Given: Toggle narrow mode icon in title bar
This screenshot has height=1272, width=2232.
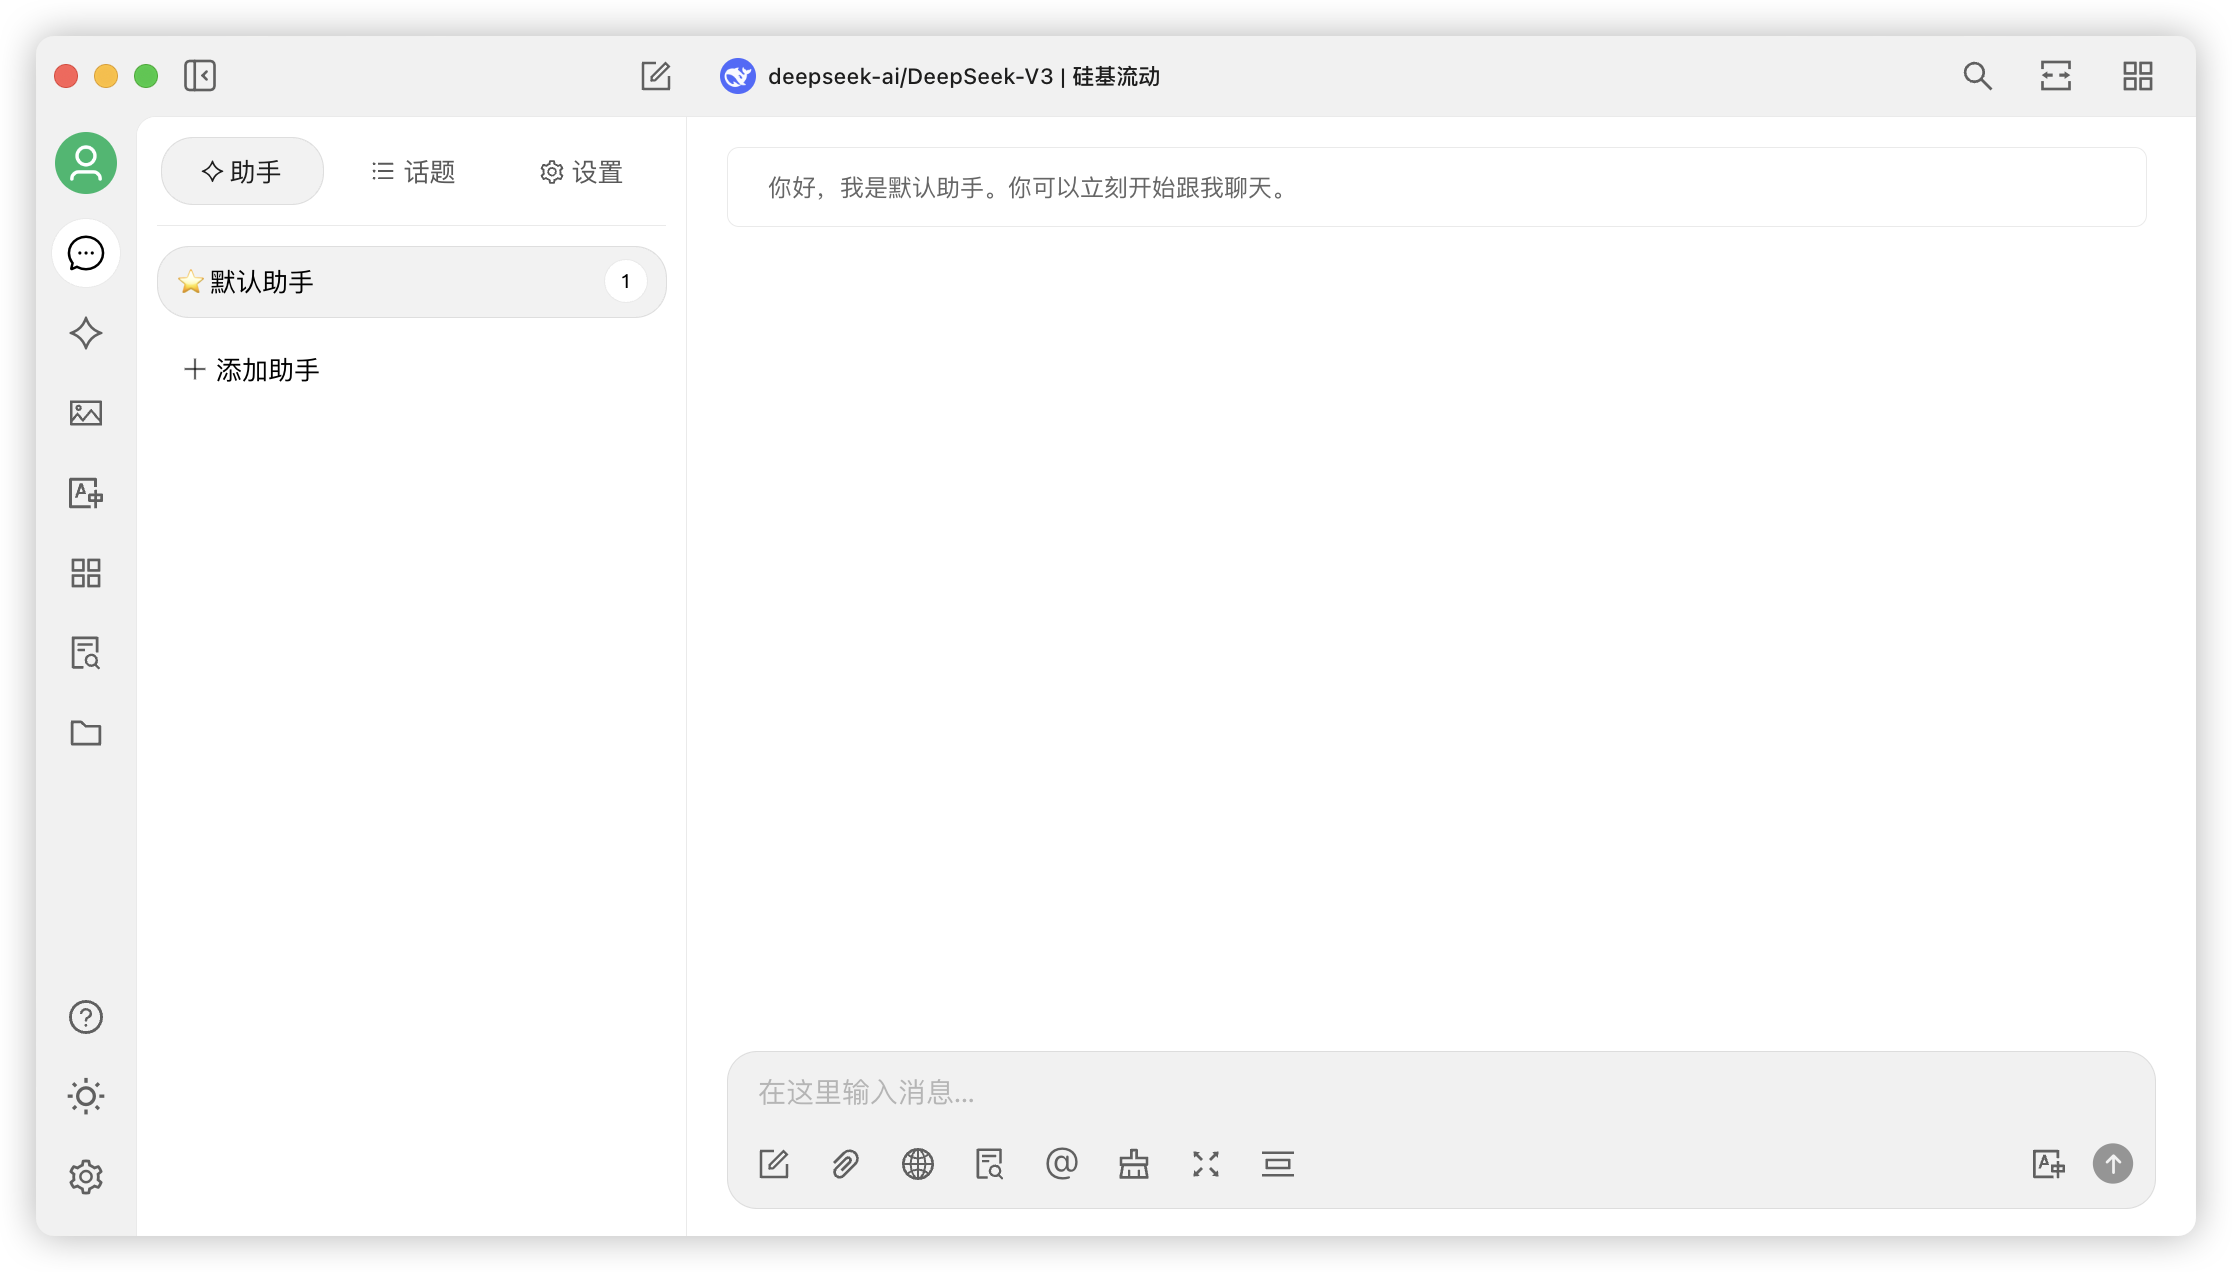Looking at the screenshot, I should (x=2056, y=76).
